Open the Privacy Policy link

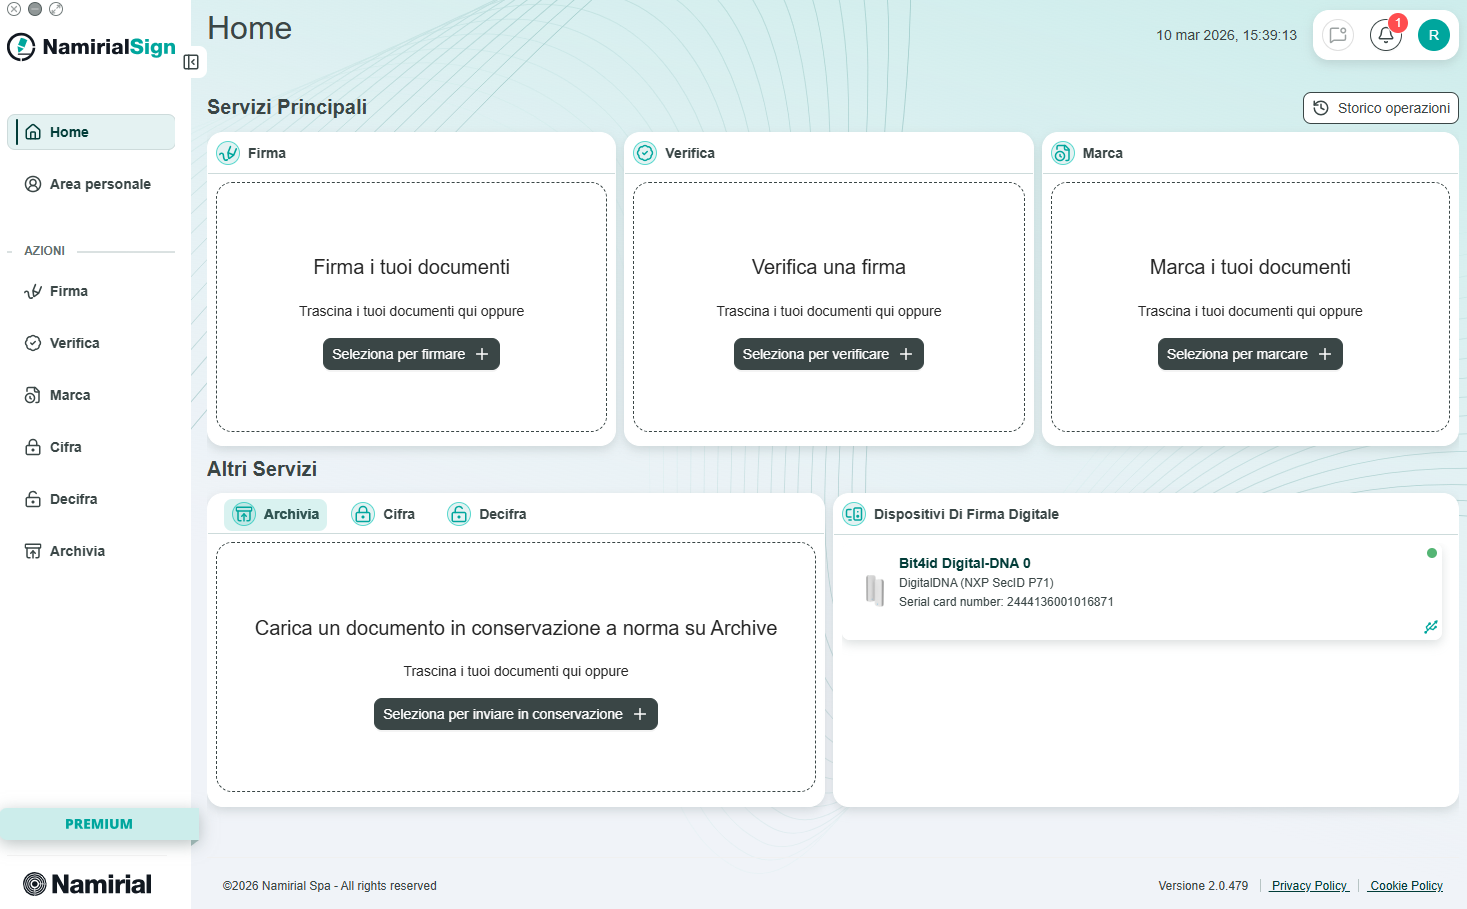[x=1310, y=886]
